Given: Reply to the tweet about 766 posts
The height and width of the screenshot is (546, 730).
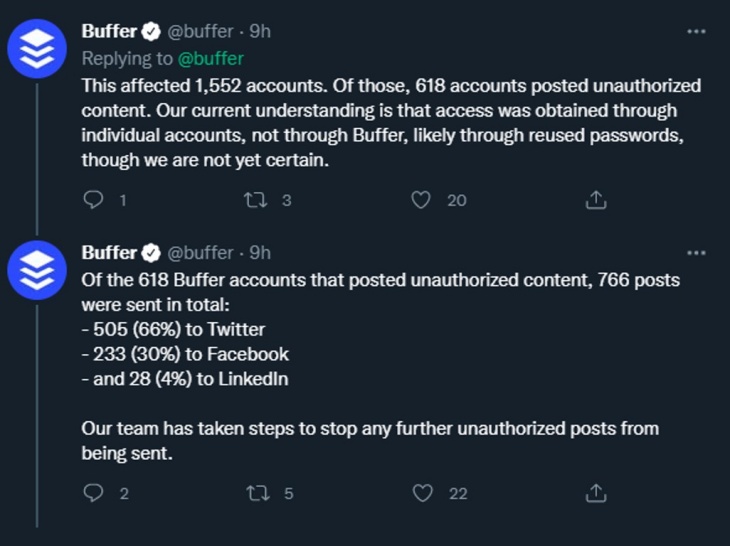Looking at the screenshot, I should (93, 493).
